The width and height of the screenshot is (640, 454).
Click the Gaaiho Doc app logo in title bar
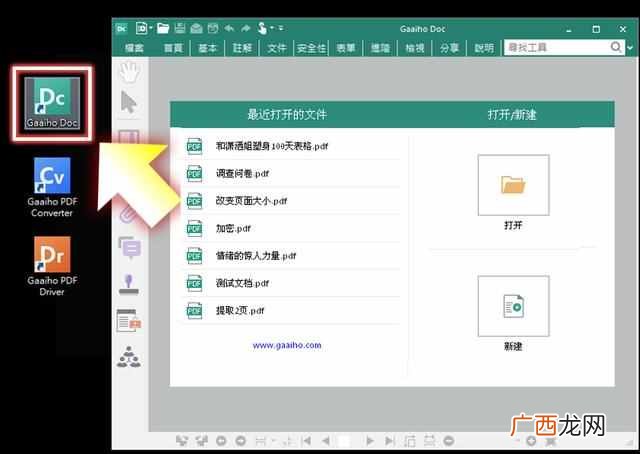(x=122, y=29)
